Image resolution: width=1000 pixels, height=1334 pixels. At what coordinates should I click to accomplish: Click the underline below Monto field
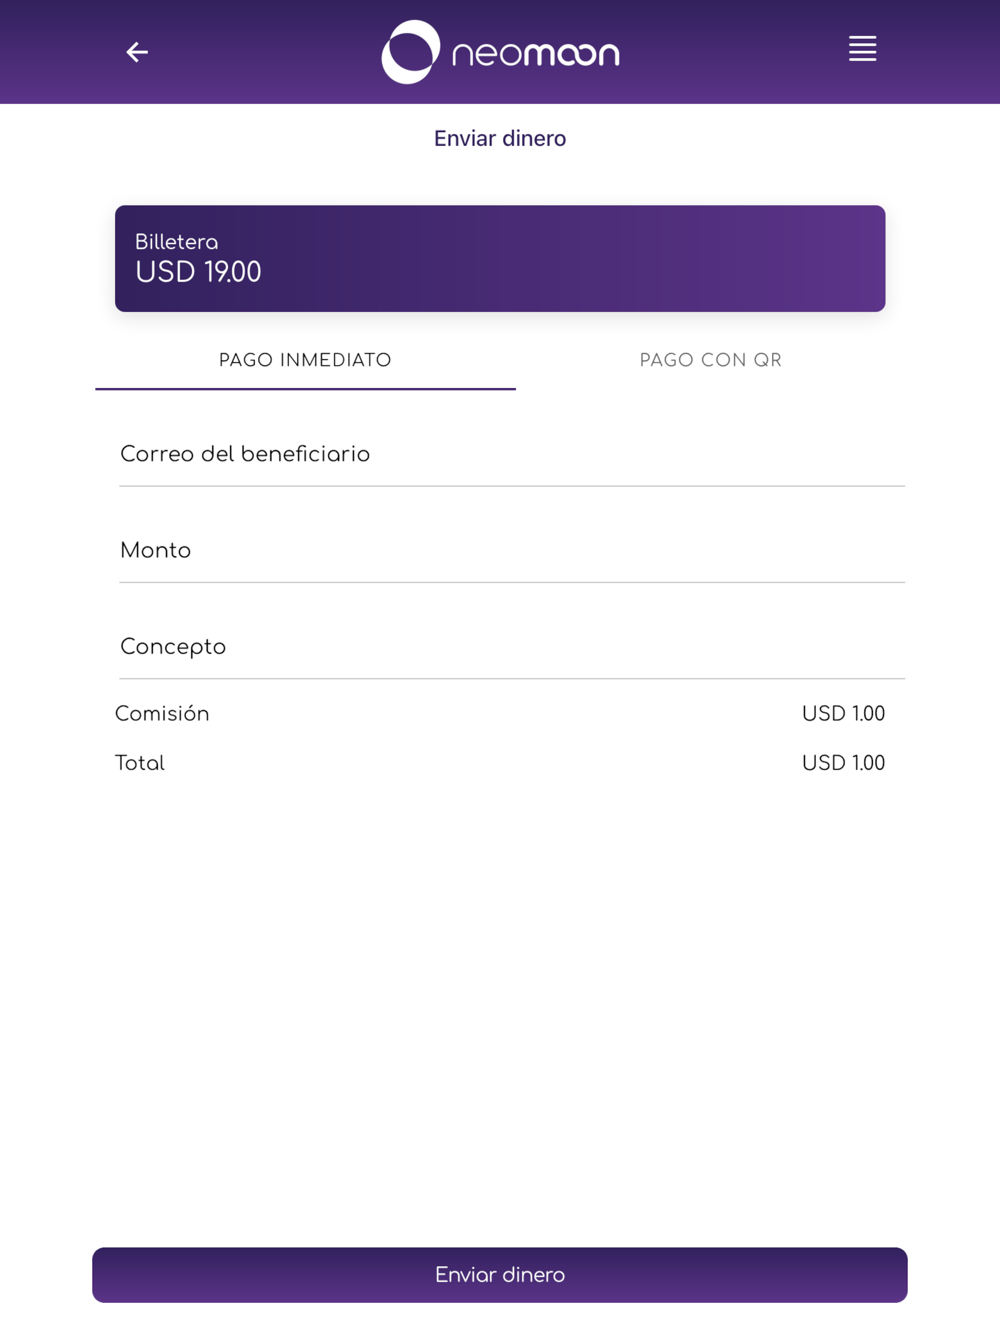tap(512, 582)
